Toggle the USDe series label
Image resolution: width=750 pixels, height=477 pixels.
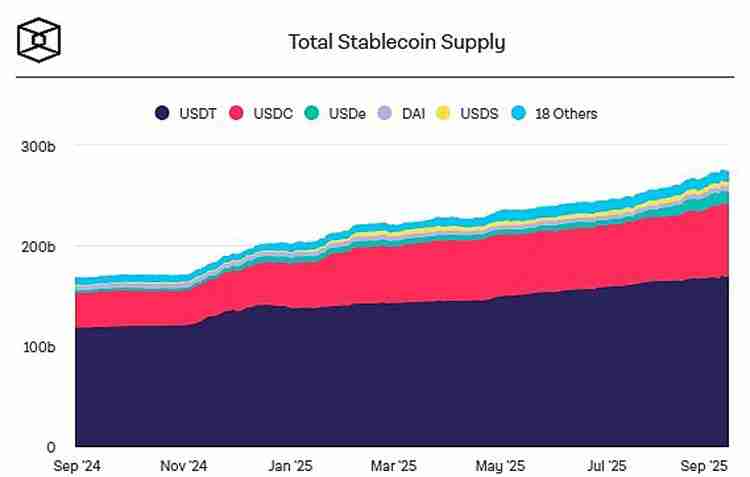coord(347,114)
